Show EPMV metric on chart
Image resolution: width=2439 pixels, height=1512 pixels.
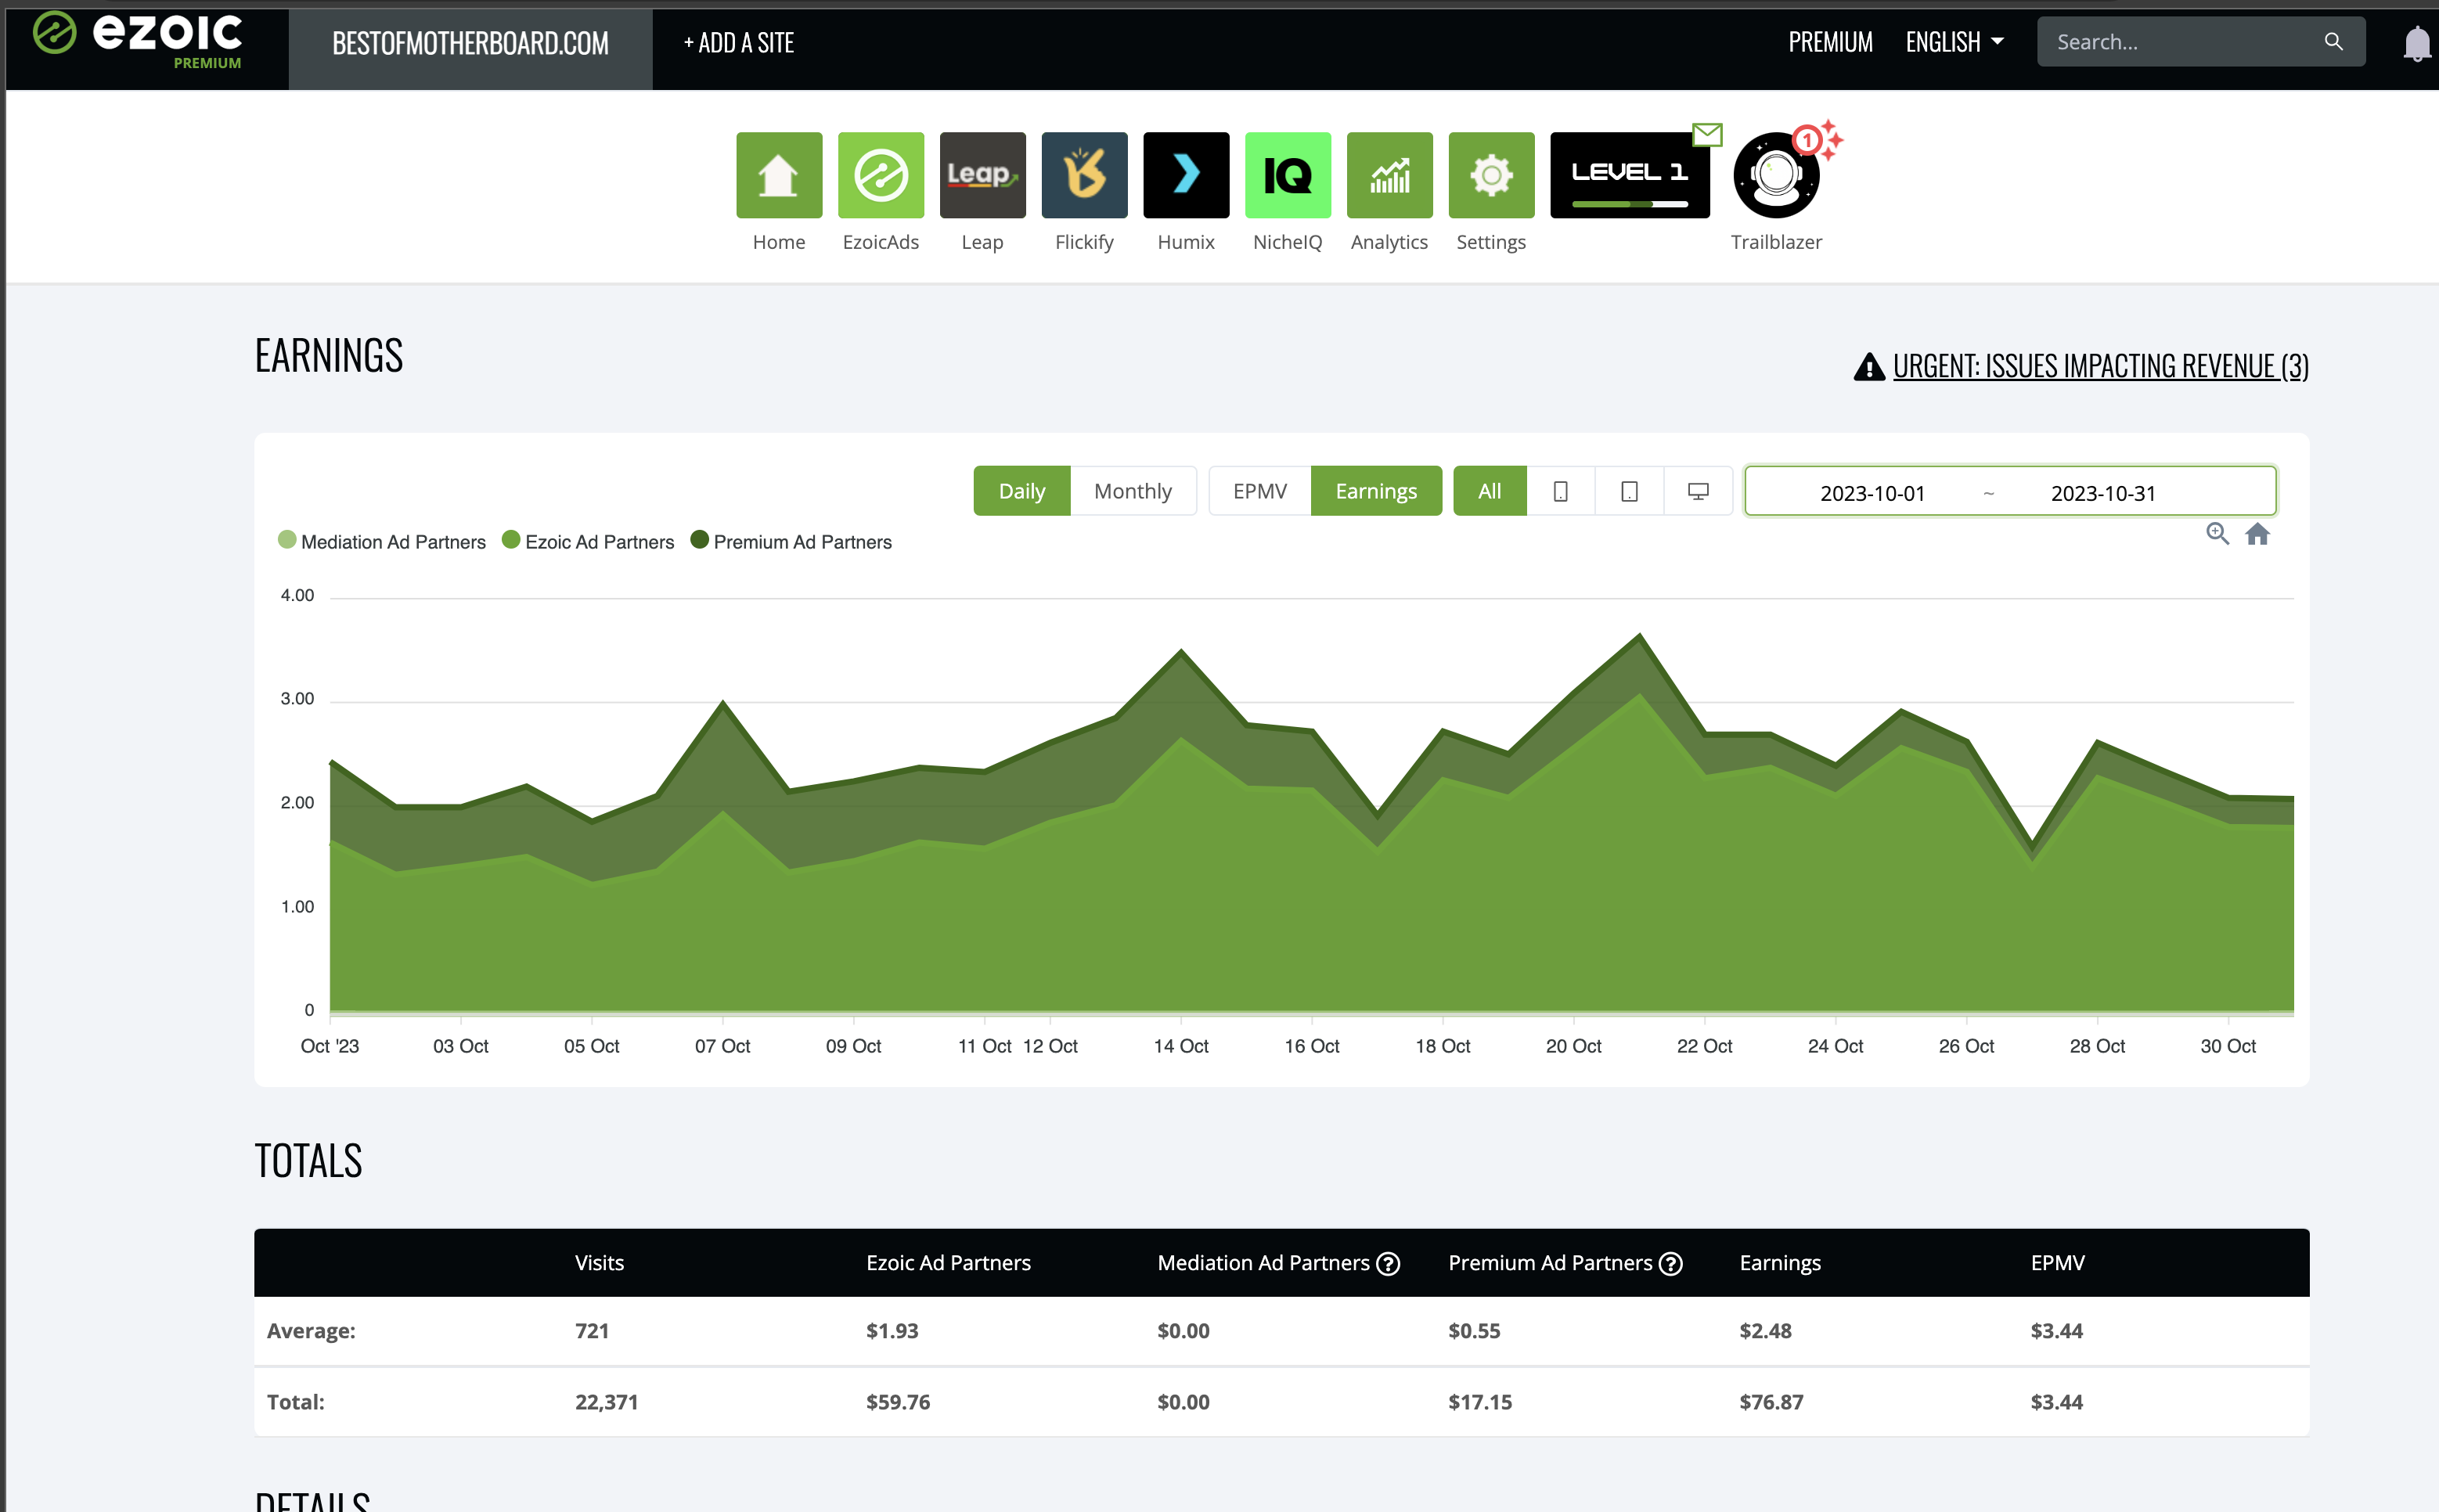pos(1260,491)
